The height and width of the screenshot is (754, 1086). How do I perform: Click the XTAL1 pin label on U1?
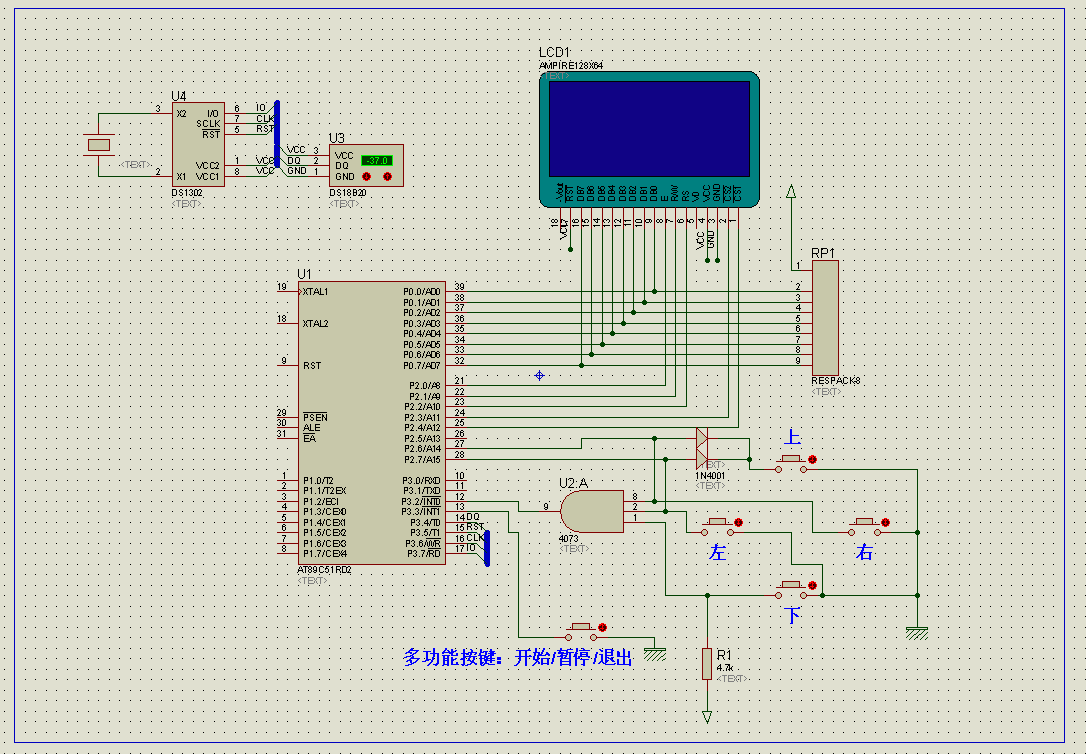(x=315, y=291)
